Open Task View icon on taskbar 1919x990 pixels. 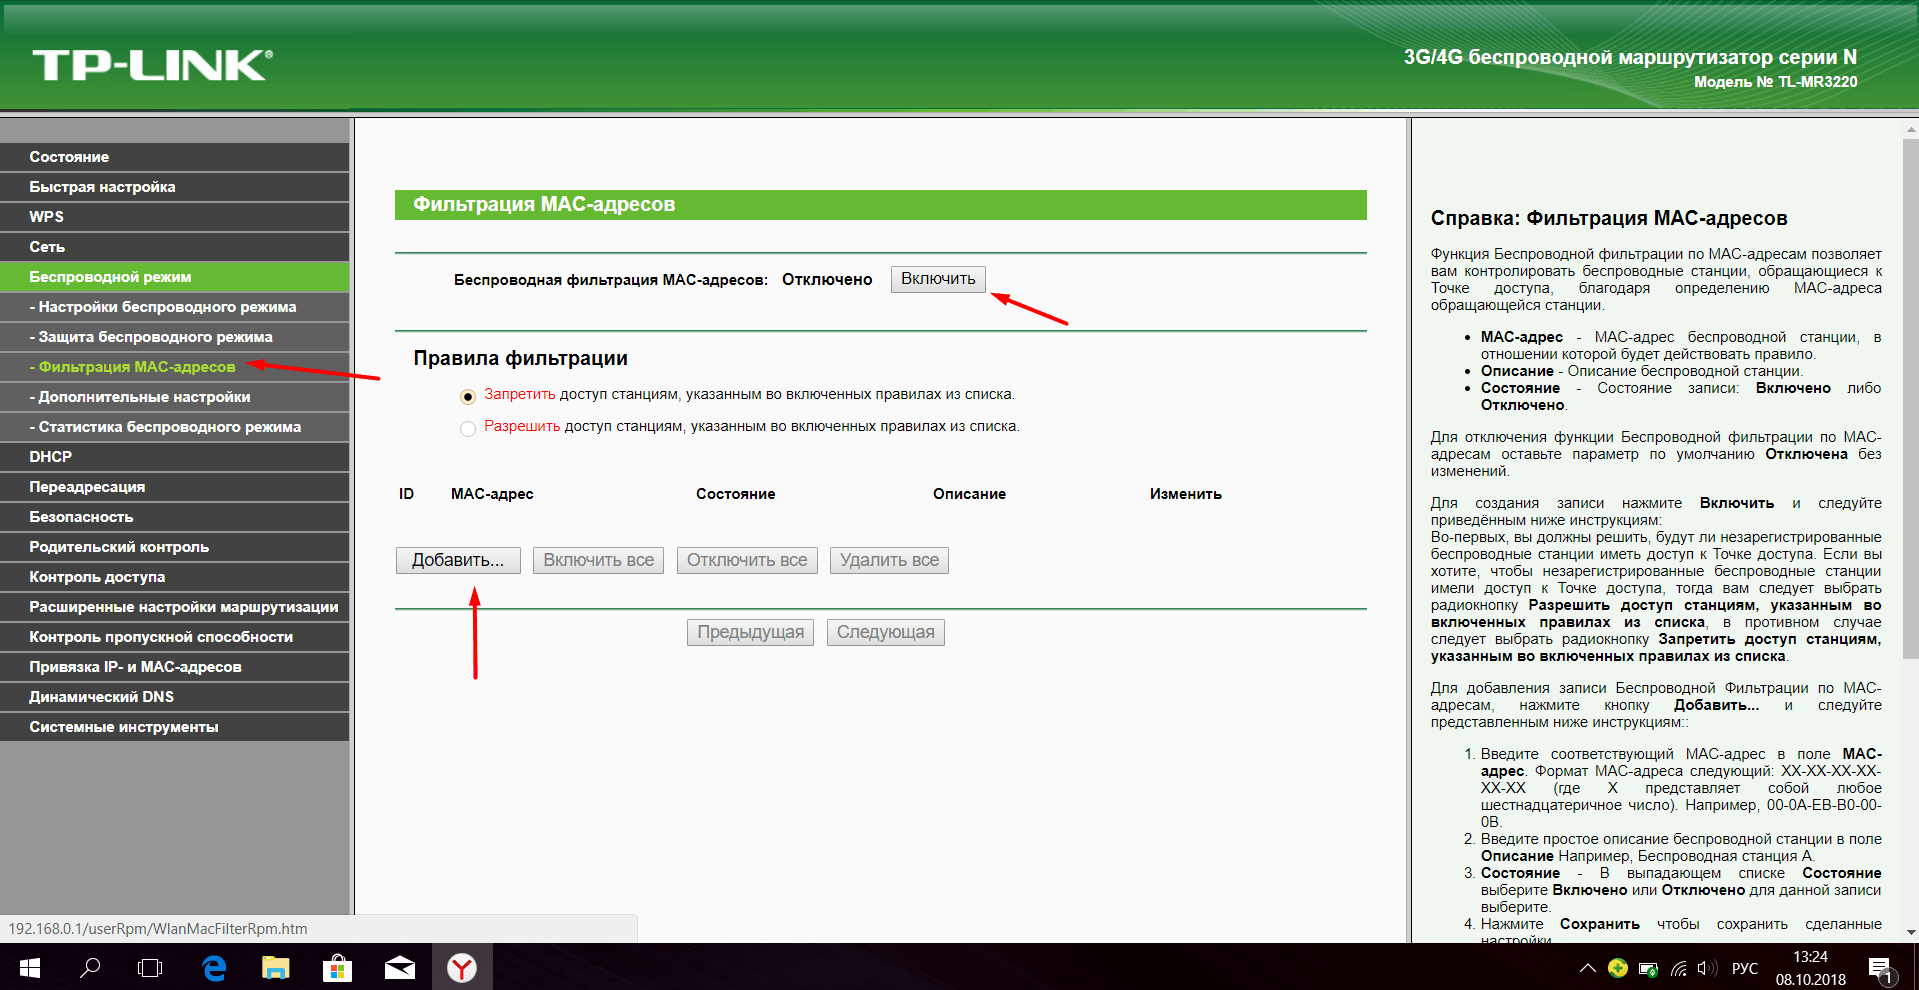[x=150, y=967]
